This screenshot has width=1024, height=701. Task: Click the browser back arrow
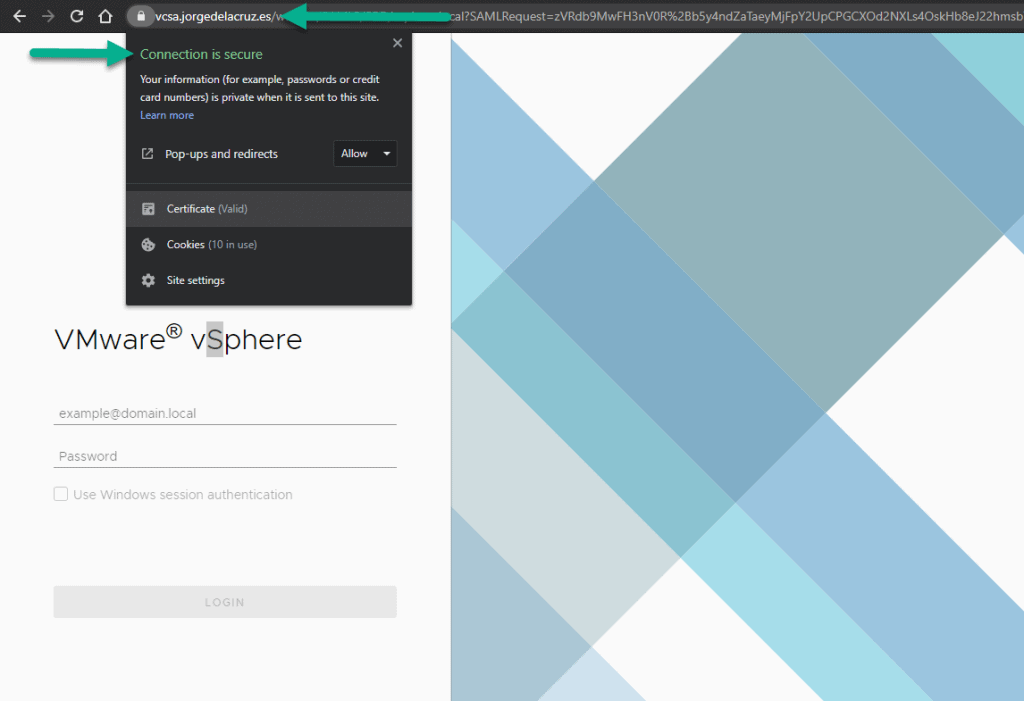coord(20,16)
